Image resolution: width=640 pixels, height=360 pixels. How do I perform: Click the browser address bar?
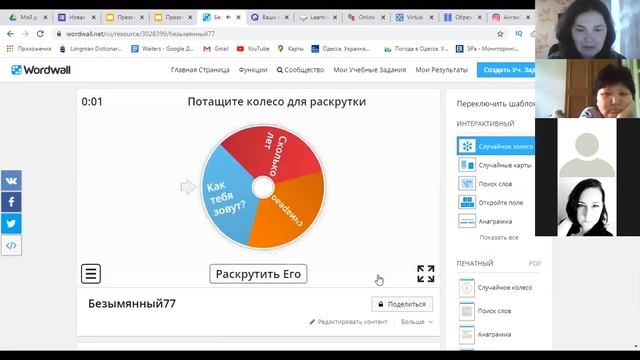273,34
